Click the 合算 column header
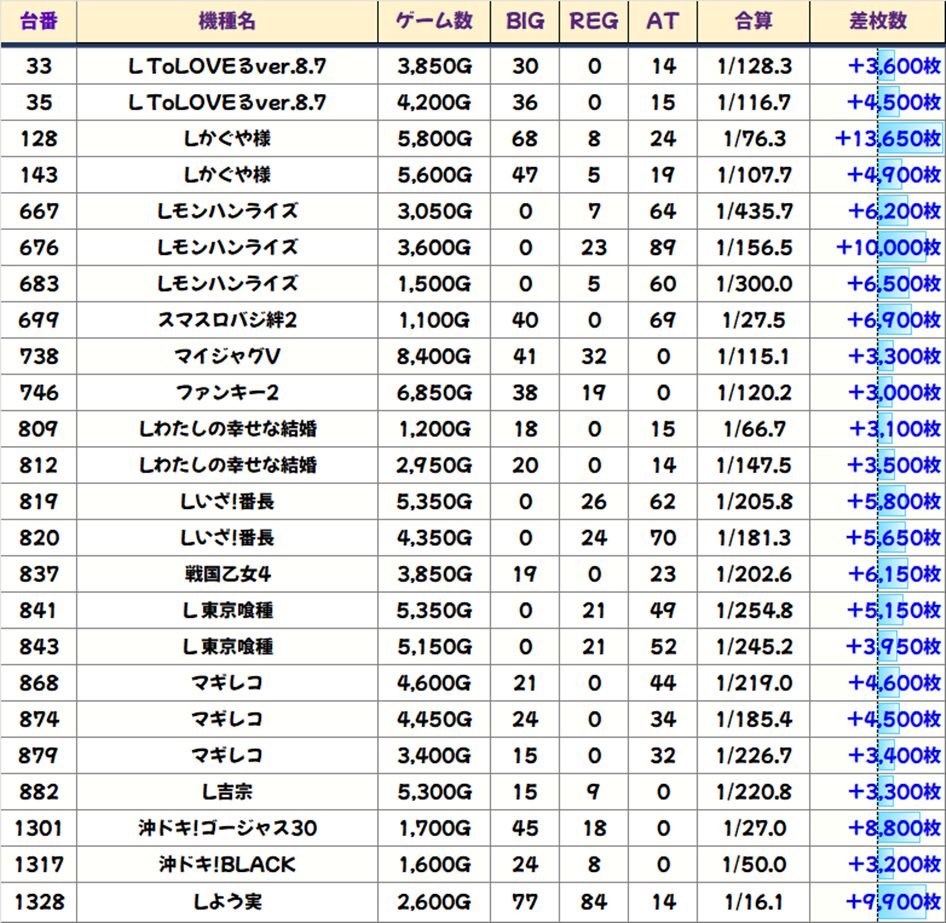Viewport: 946px width, 923px height. pyautogui.click(x=754, y=22)
